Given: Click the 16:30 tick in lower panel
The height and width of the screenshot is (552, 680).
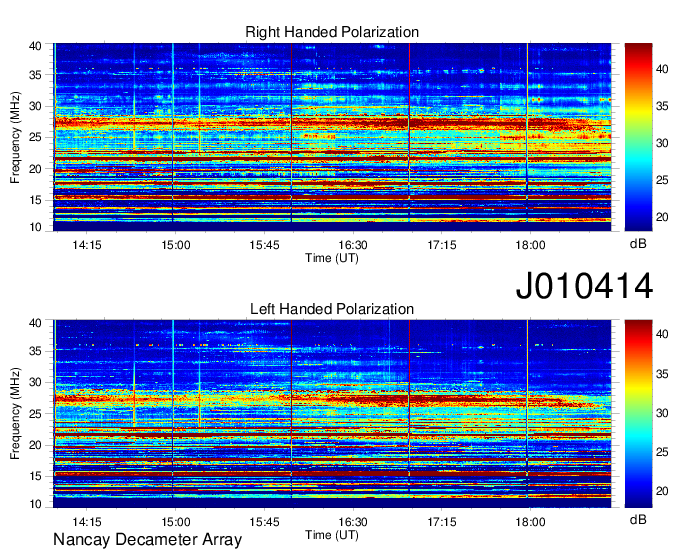Looking at the screenshot, I should point(353,522).
